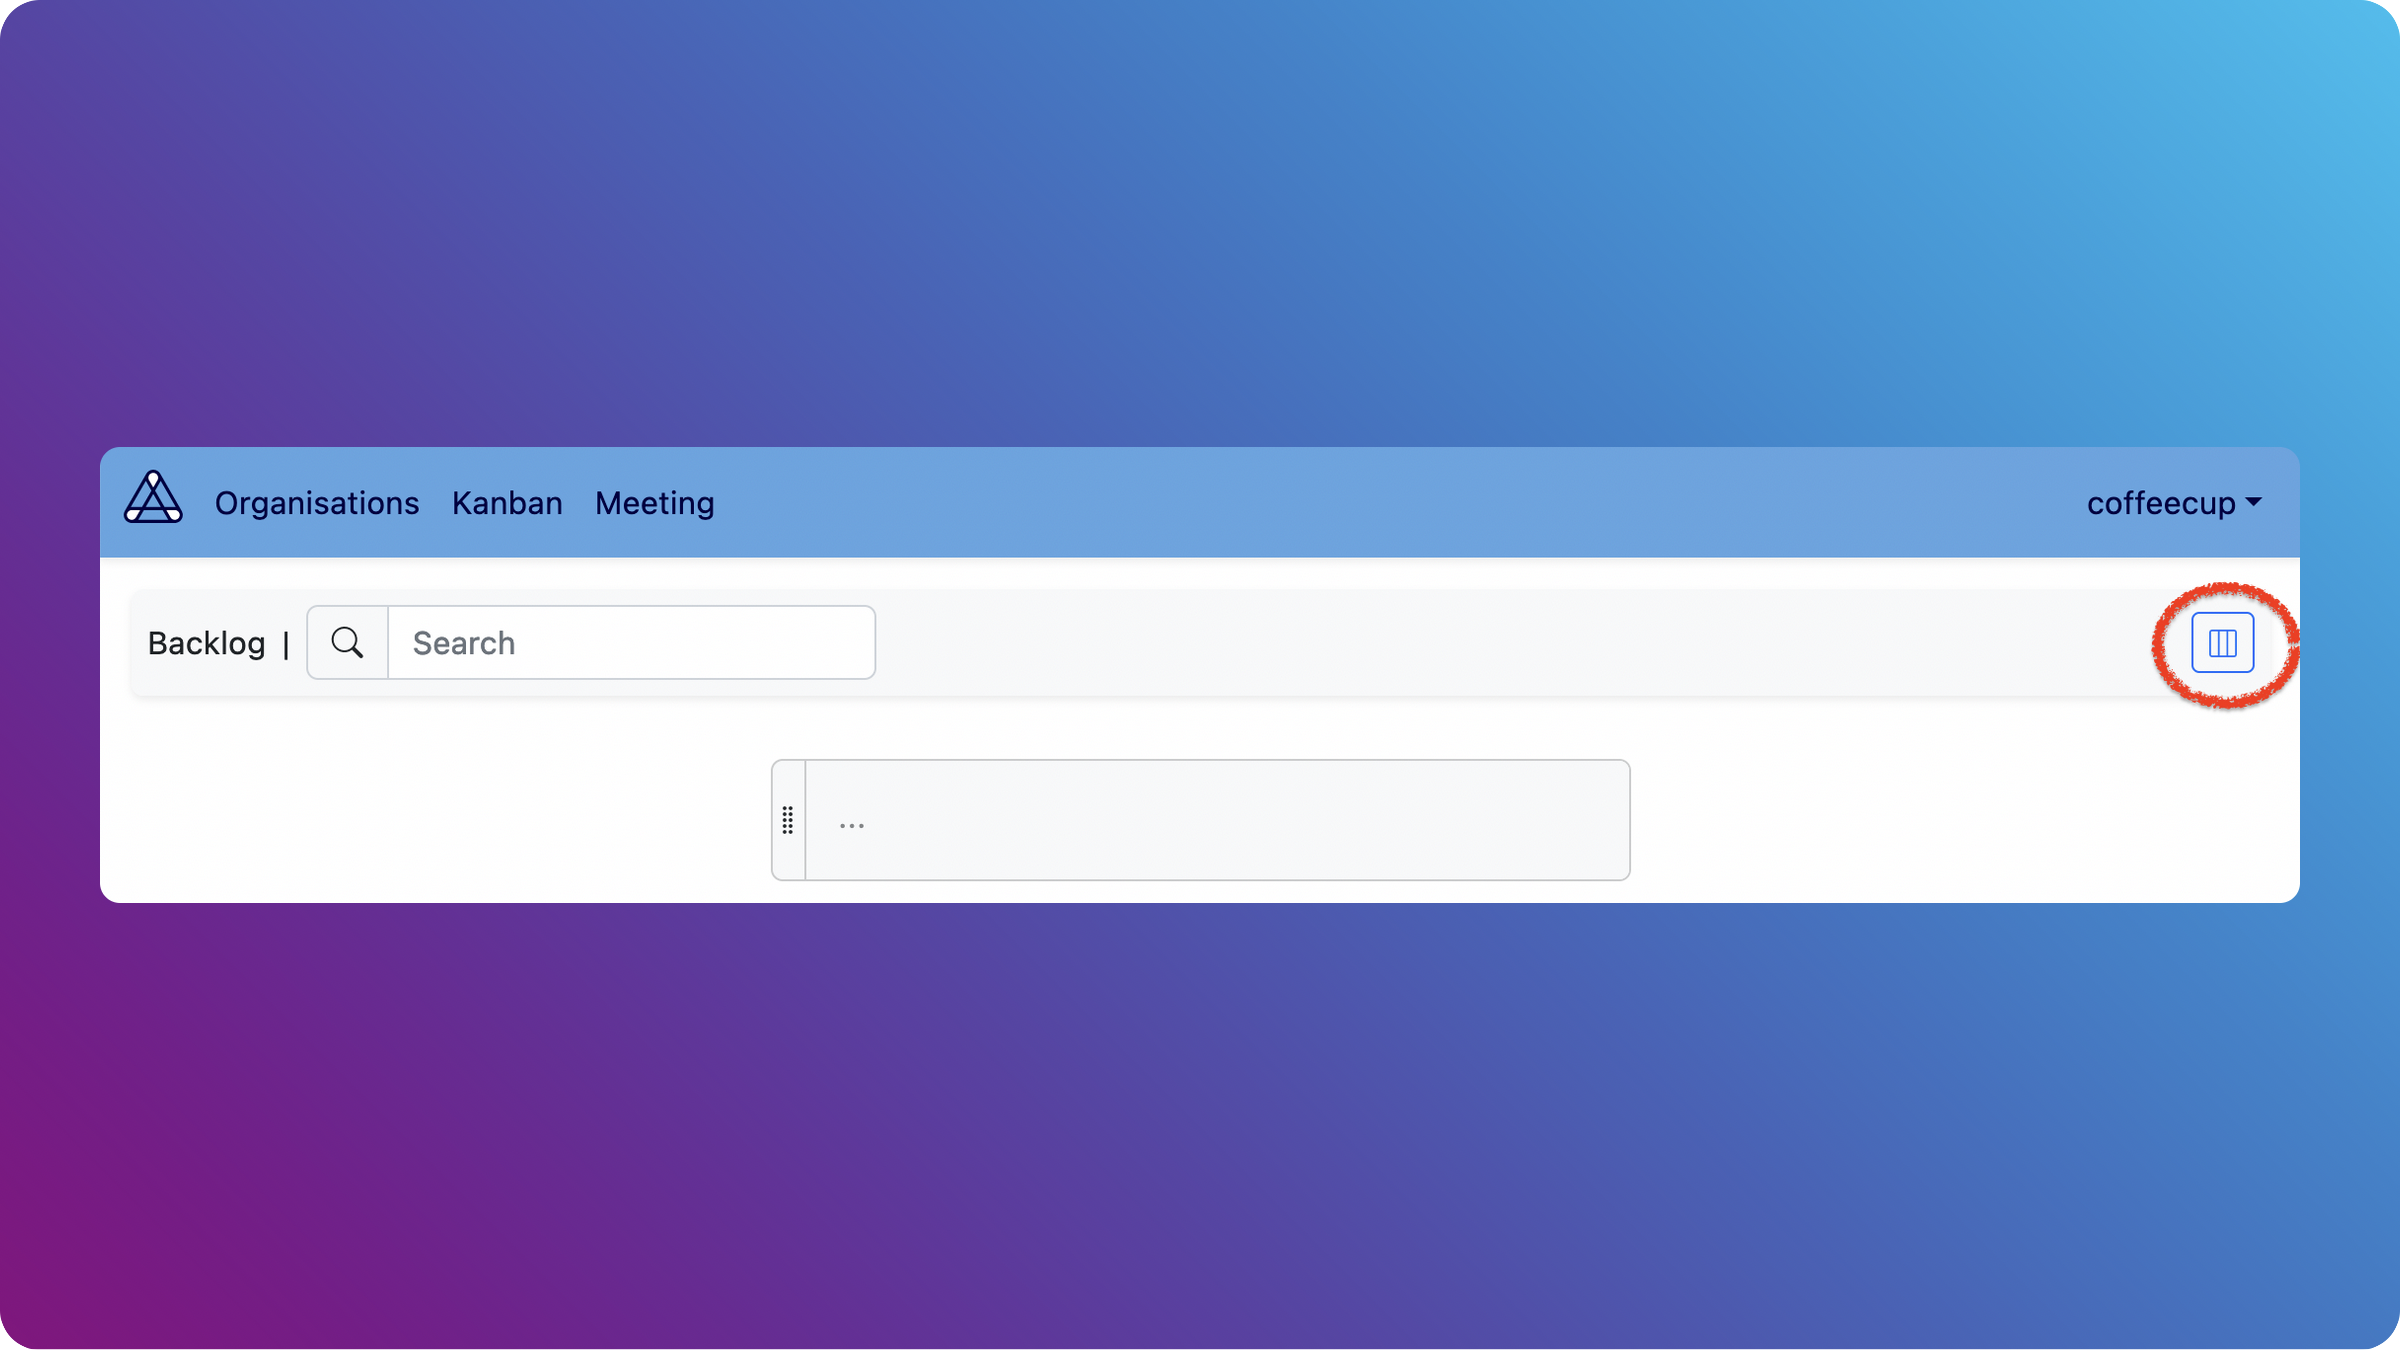Image resolution: width=2400 pixels, height=1352 pixels.
Task: Click the Search input field
Action: pyautogui.click(x=631, y=641)
